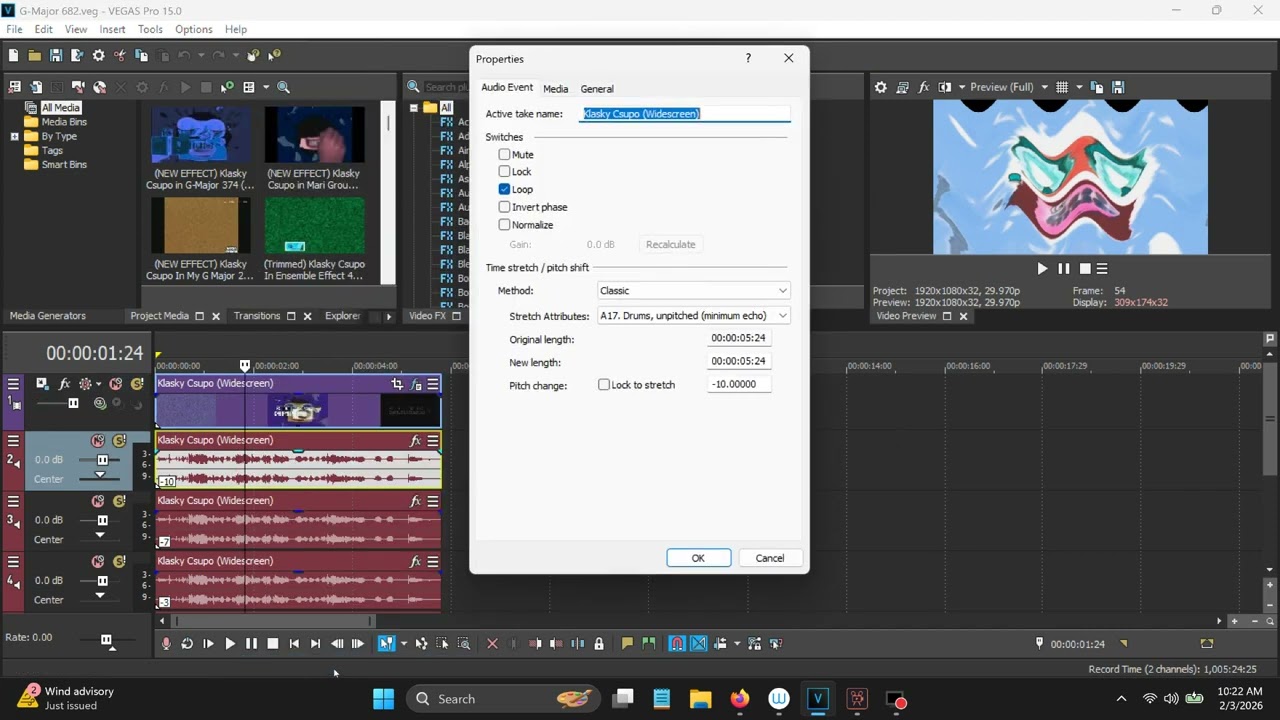Click Play in the Video Preview window
Viewport: 1280px width, 720px height.
[1042, 269]
